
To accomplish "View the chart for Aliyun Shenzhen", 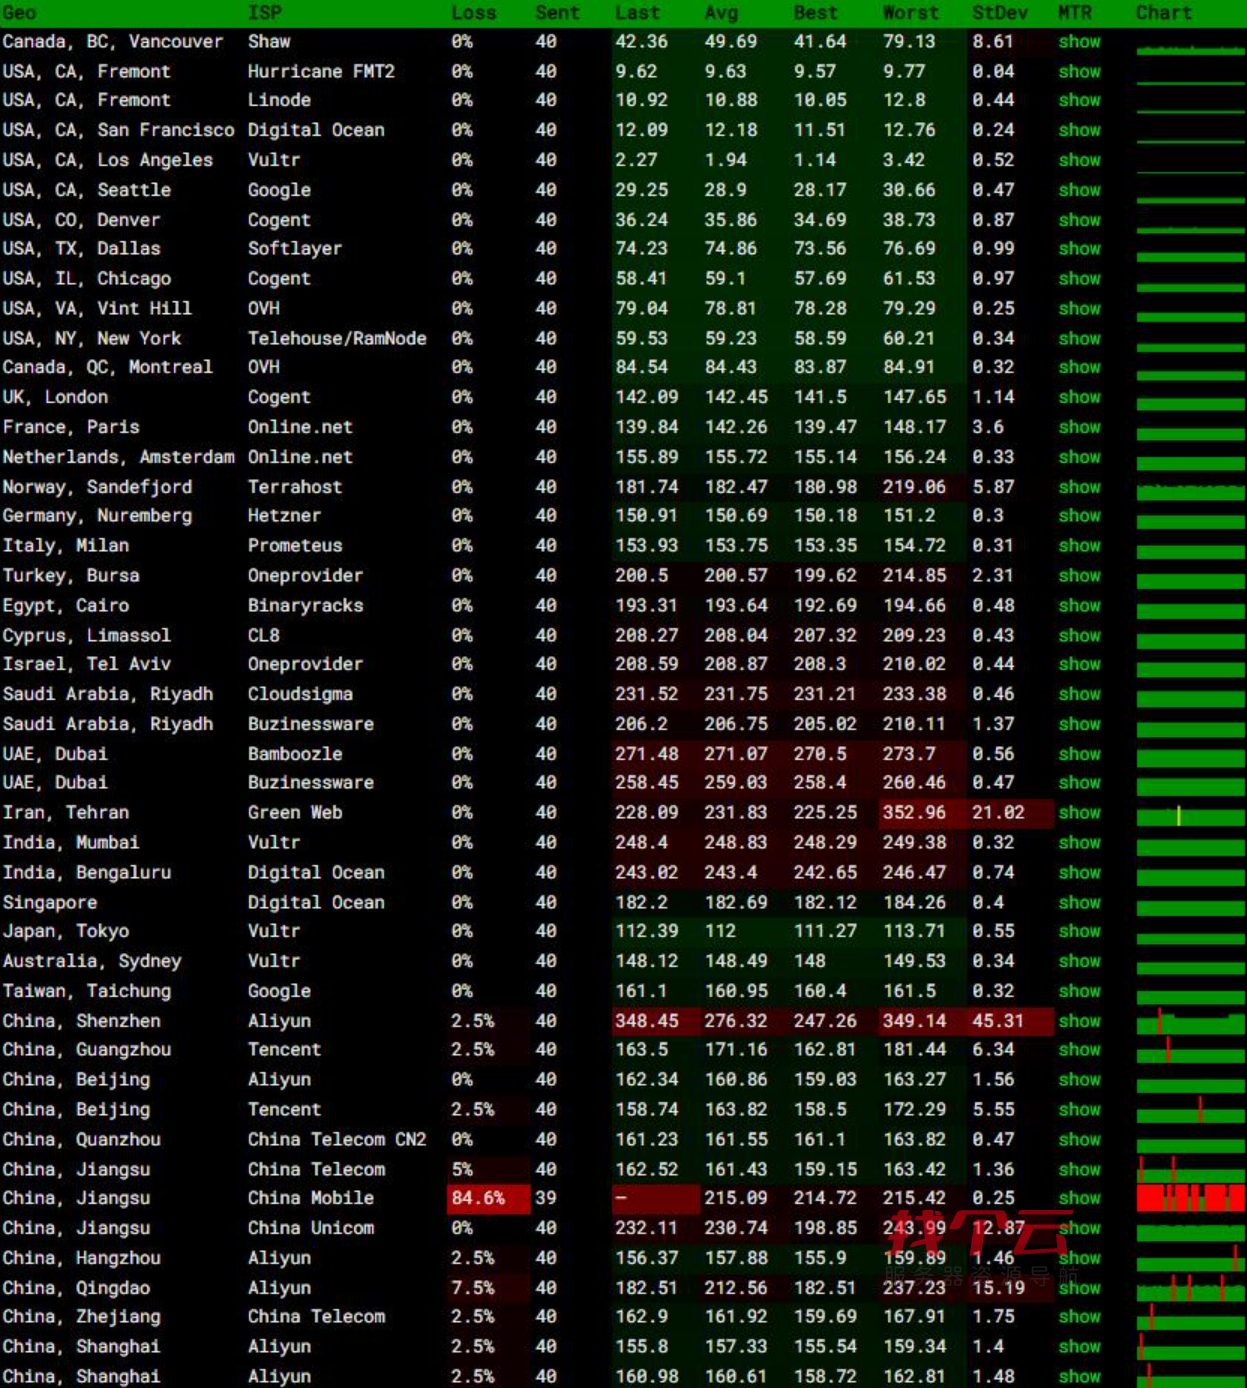I will pos(1190,1022).
